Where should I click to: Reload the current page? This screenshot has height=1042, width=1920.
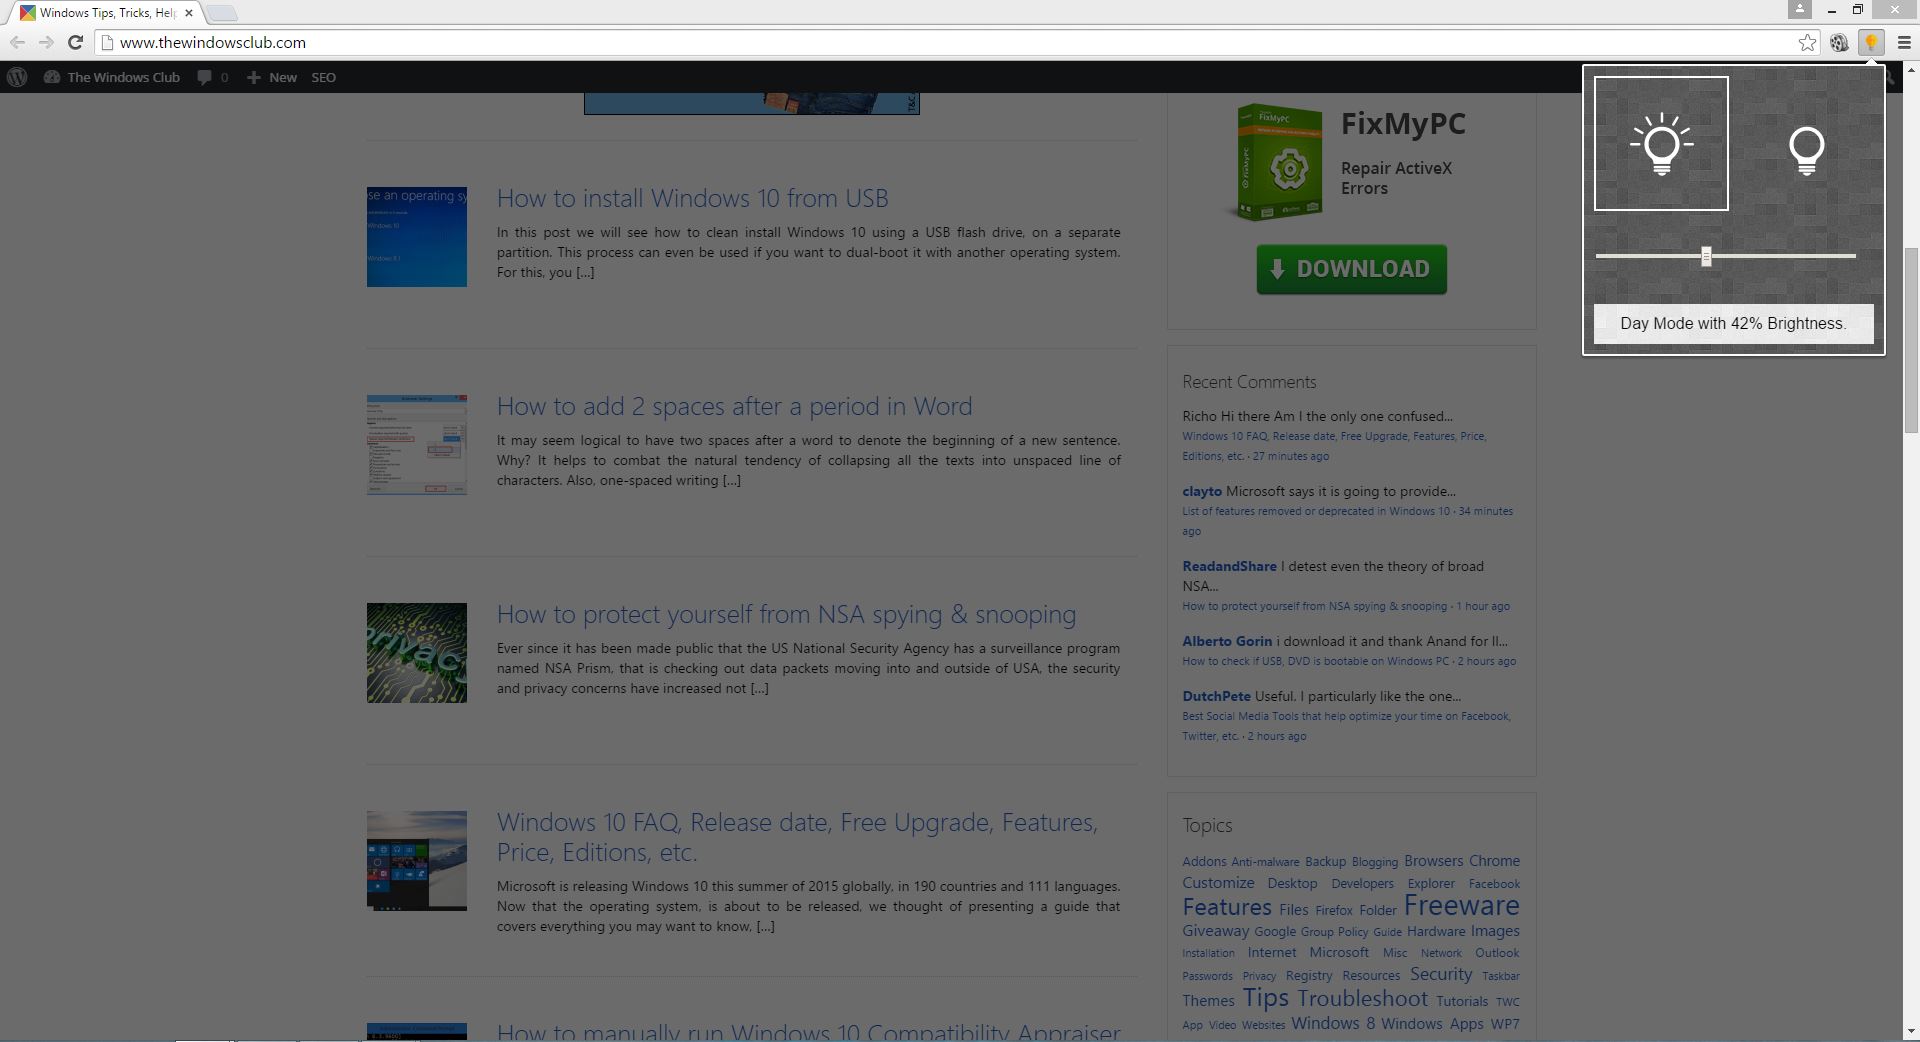75,42
